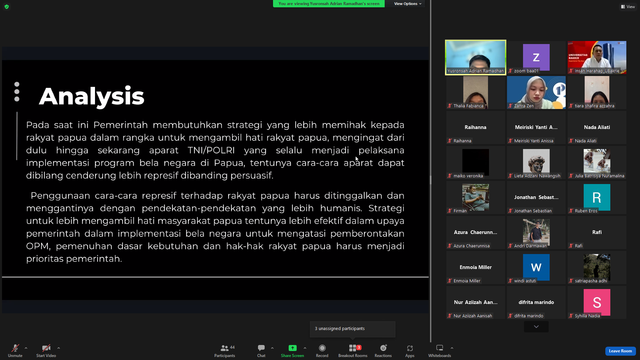Open the Reactions menu

point(383,350)
